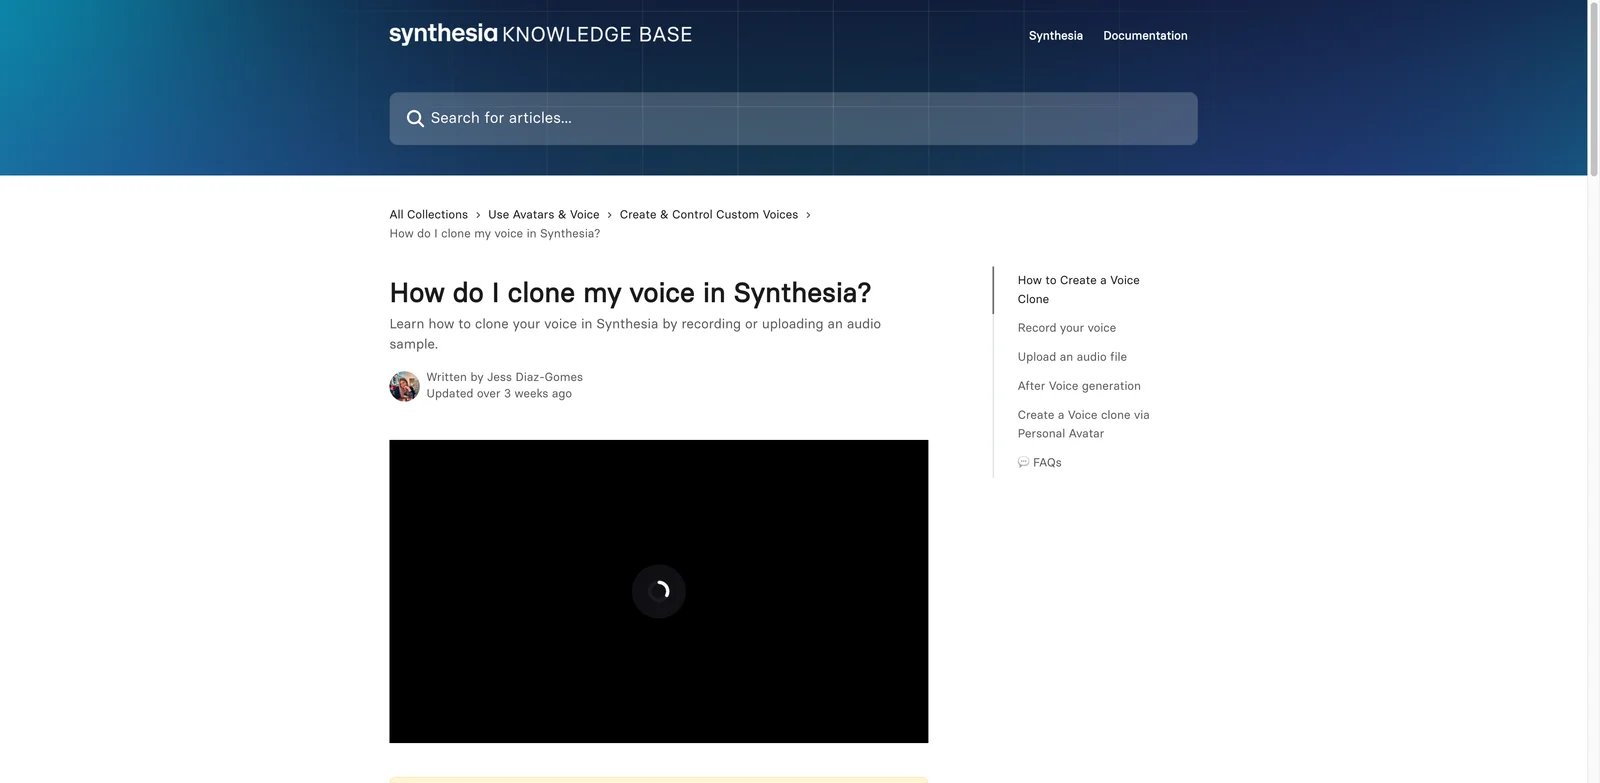Click the video loading spinner
Viewport: 1600px width, 783px height.
(x=658, y=591)
